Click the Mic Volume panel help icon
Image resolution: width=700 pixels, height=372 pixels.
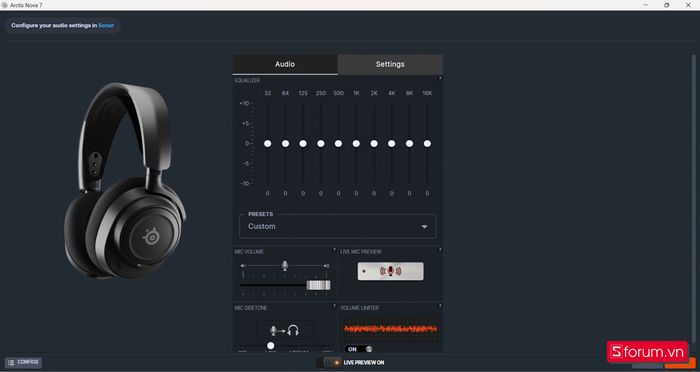(x=334, y=250)
